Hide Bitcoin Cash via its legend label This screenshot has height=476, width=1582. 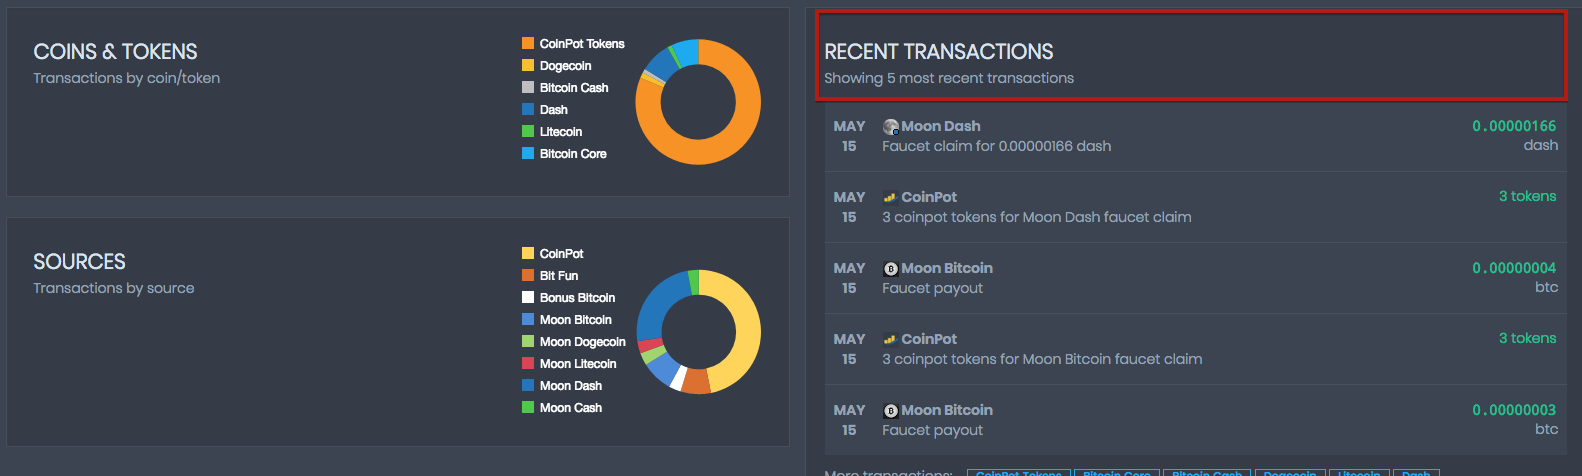(574, 88)
